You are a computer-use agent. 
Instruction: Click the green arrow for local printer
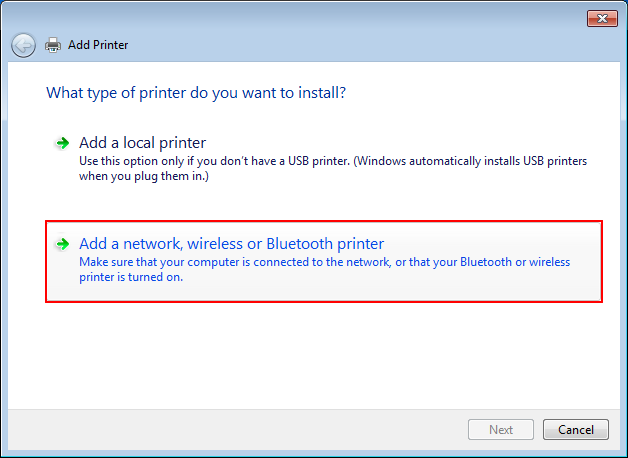pyautogui.click(x=62, y=143)
